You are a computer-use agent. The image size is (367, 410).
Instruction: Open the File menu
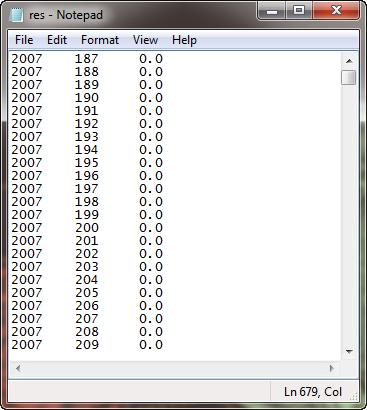24,40
